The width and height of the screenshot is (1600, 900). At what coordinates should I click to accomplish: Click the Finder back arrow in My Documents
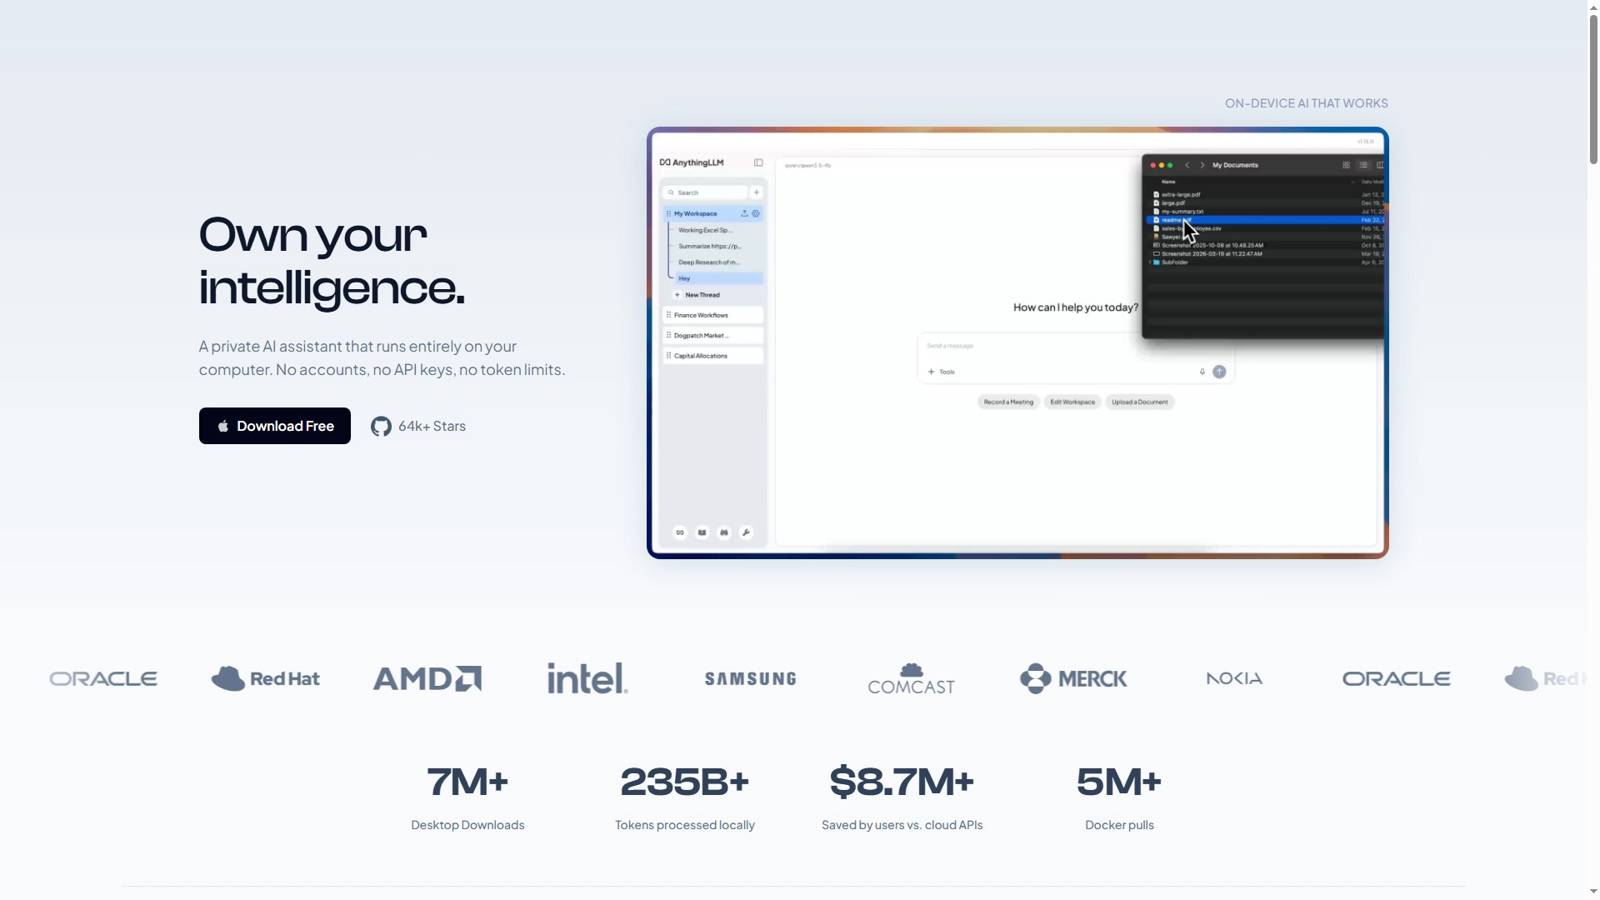[1187, 165]
